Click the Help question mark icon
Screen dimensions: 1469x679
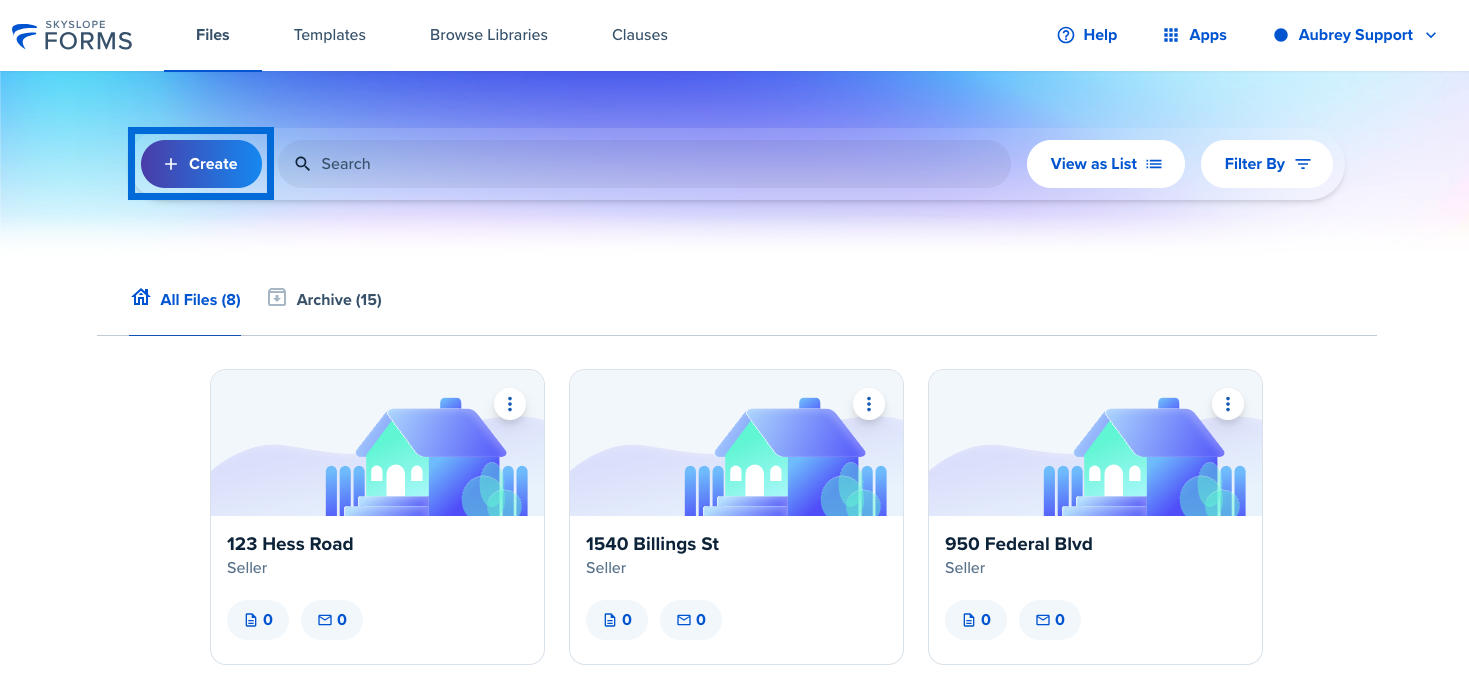pyautogui.click(x=1066, y=35)
